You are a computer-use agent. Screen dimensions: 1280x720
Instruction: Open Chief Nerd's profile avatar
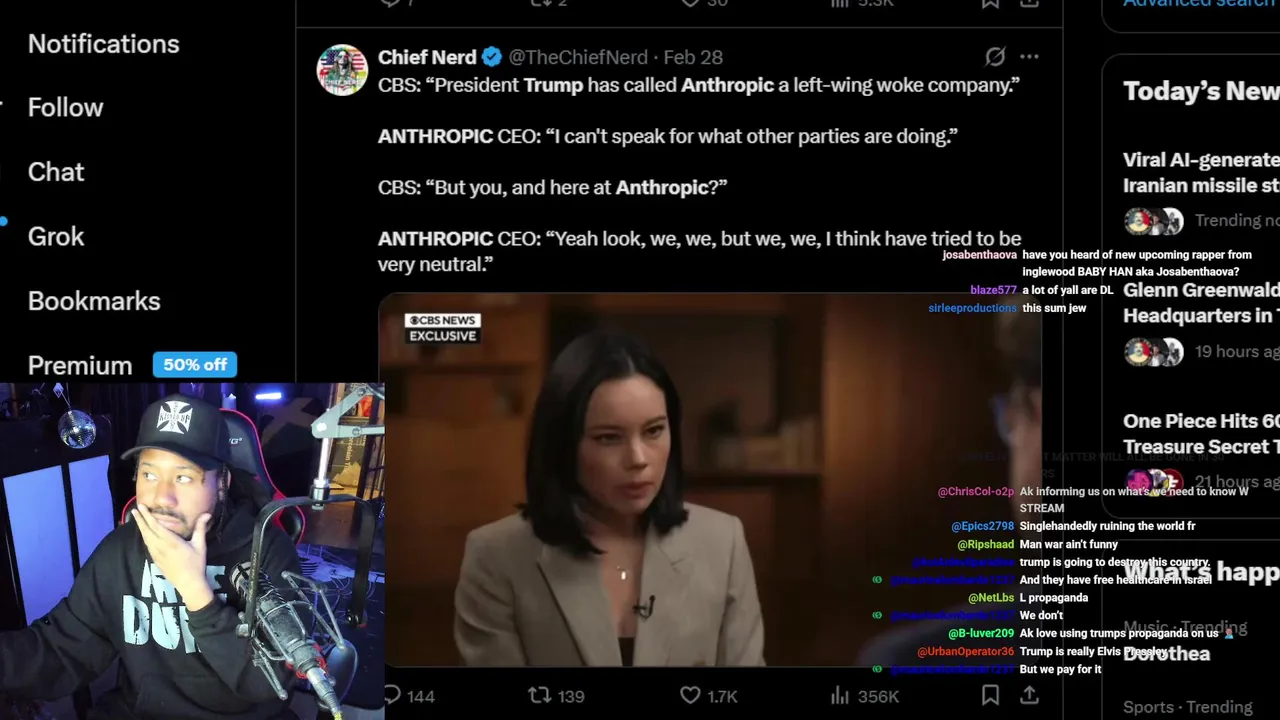coord(342,70)
